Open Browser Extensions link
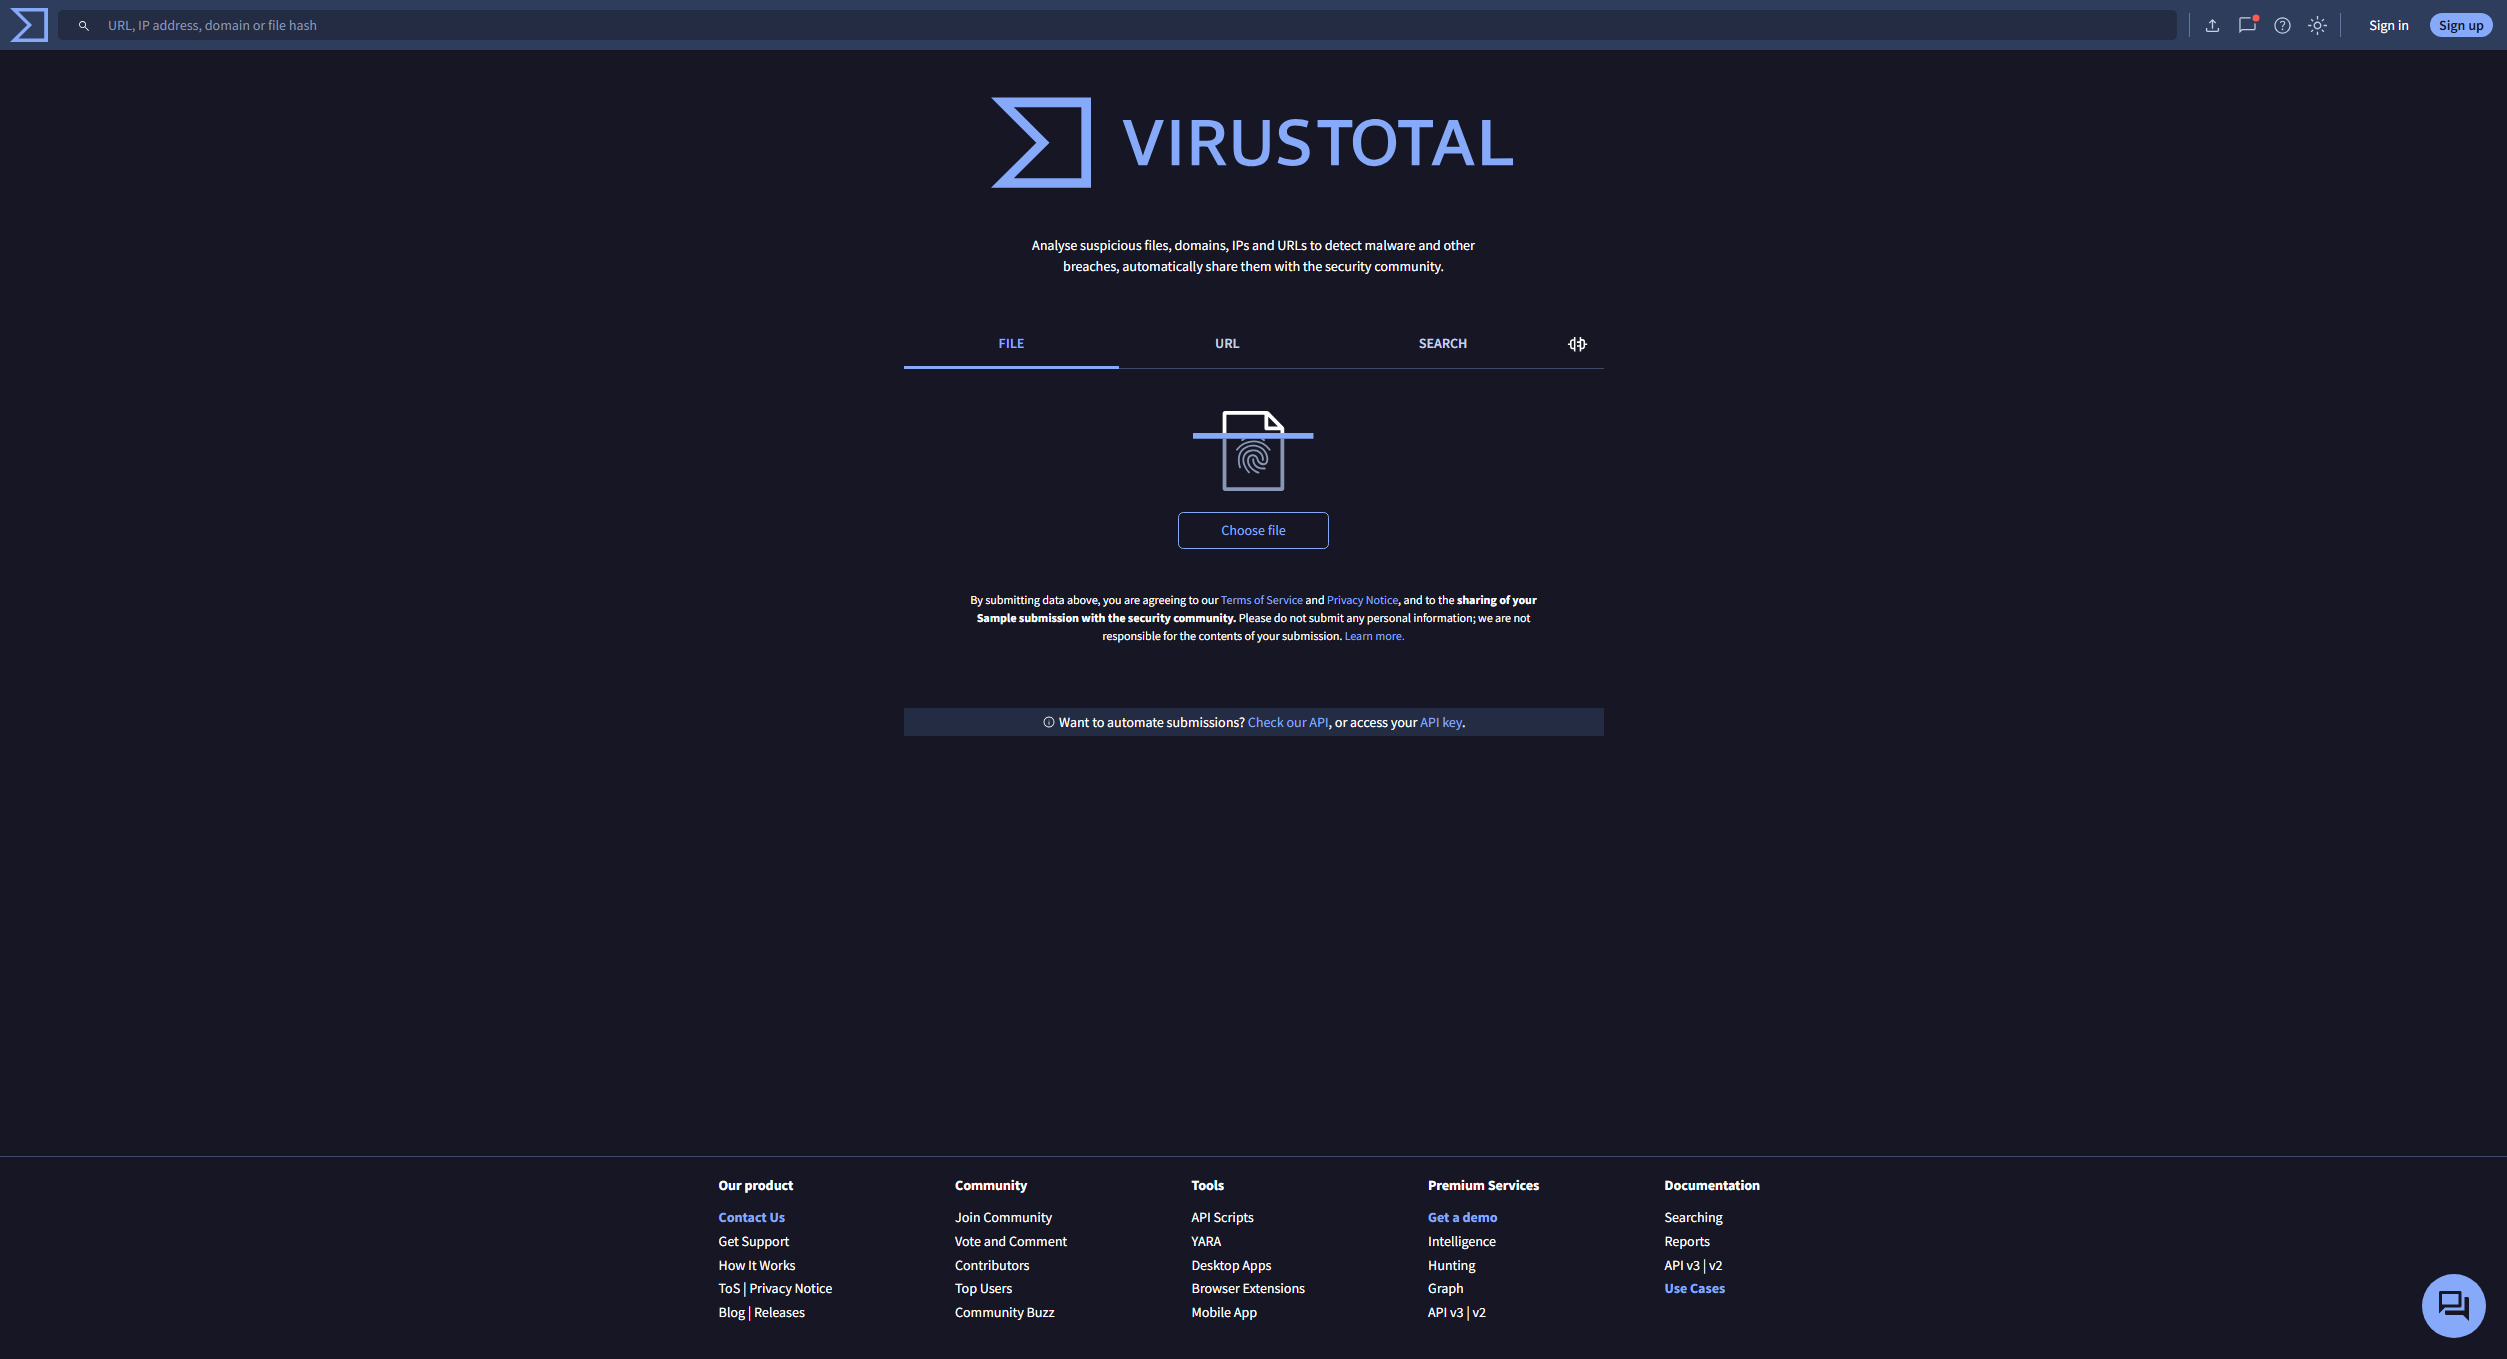This screenshot has width=2507, height=1359. tap(1247, 1288)
